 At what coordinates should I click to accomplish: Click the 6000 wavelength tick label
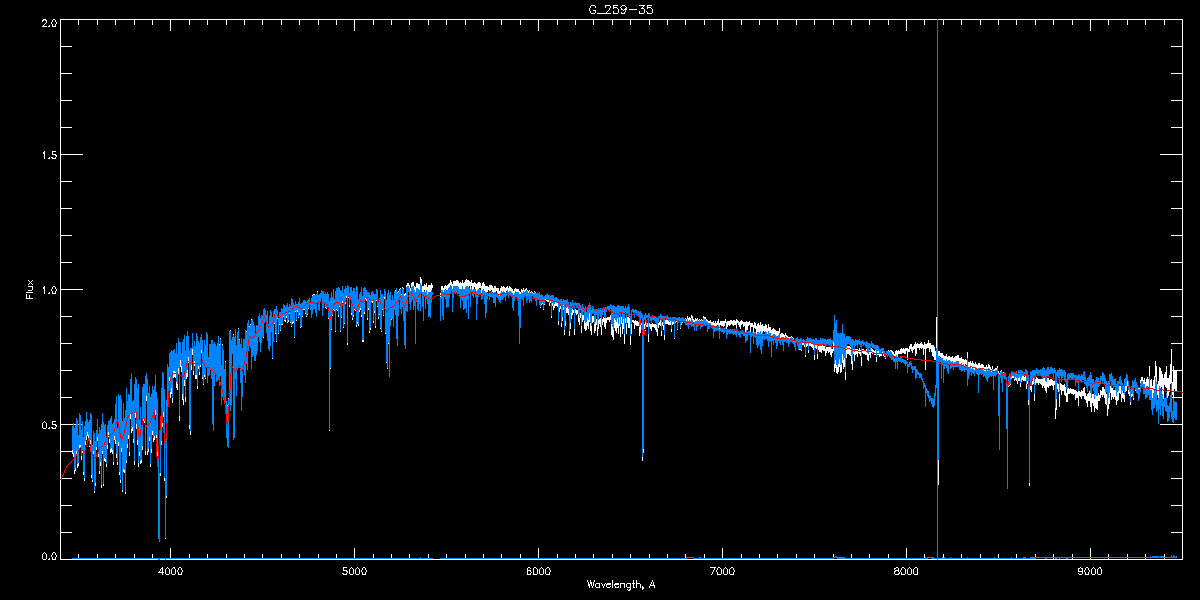(538, 572)
